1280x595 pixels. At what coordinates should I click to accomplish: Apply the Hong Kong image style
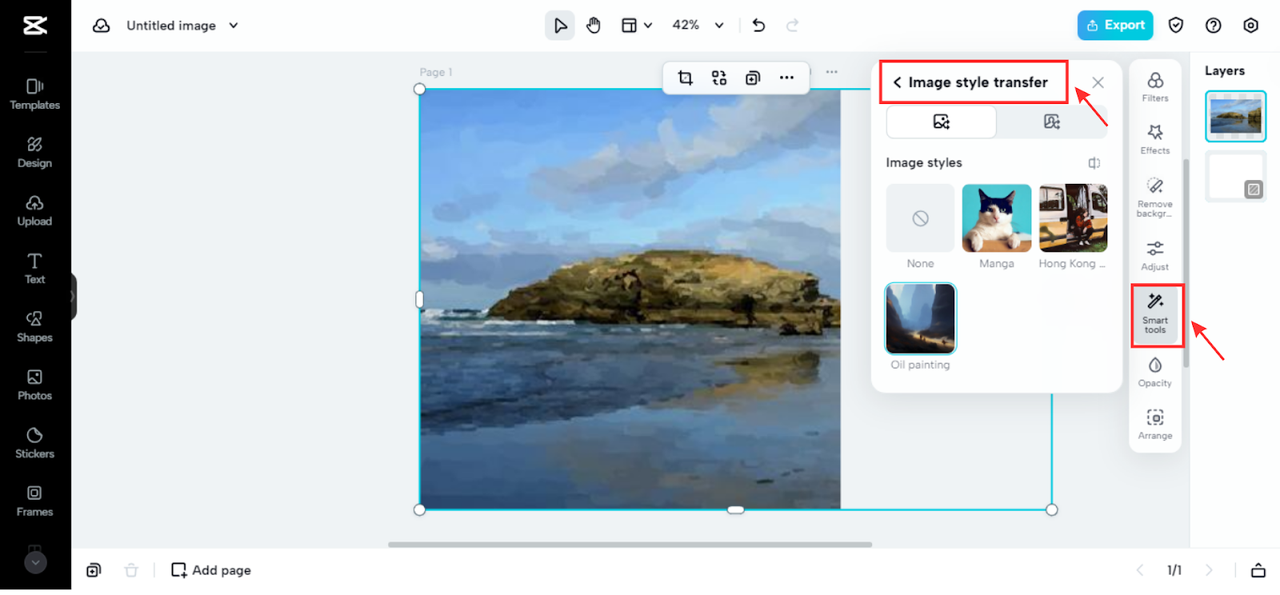pyautogui.click(x=1073, y=218)
